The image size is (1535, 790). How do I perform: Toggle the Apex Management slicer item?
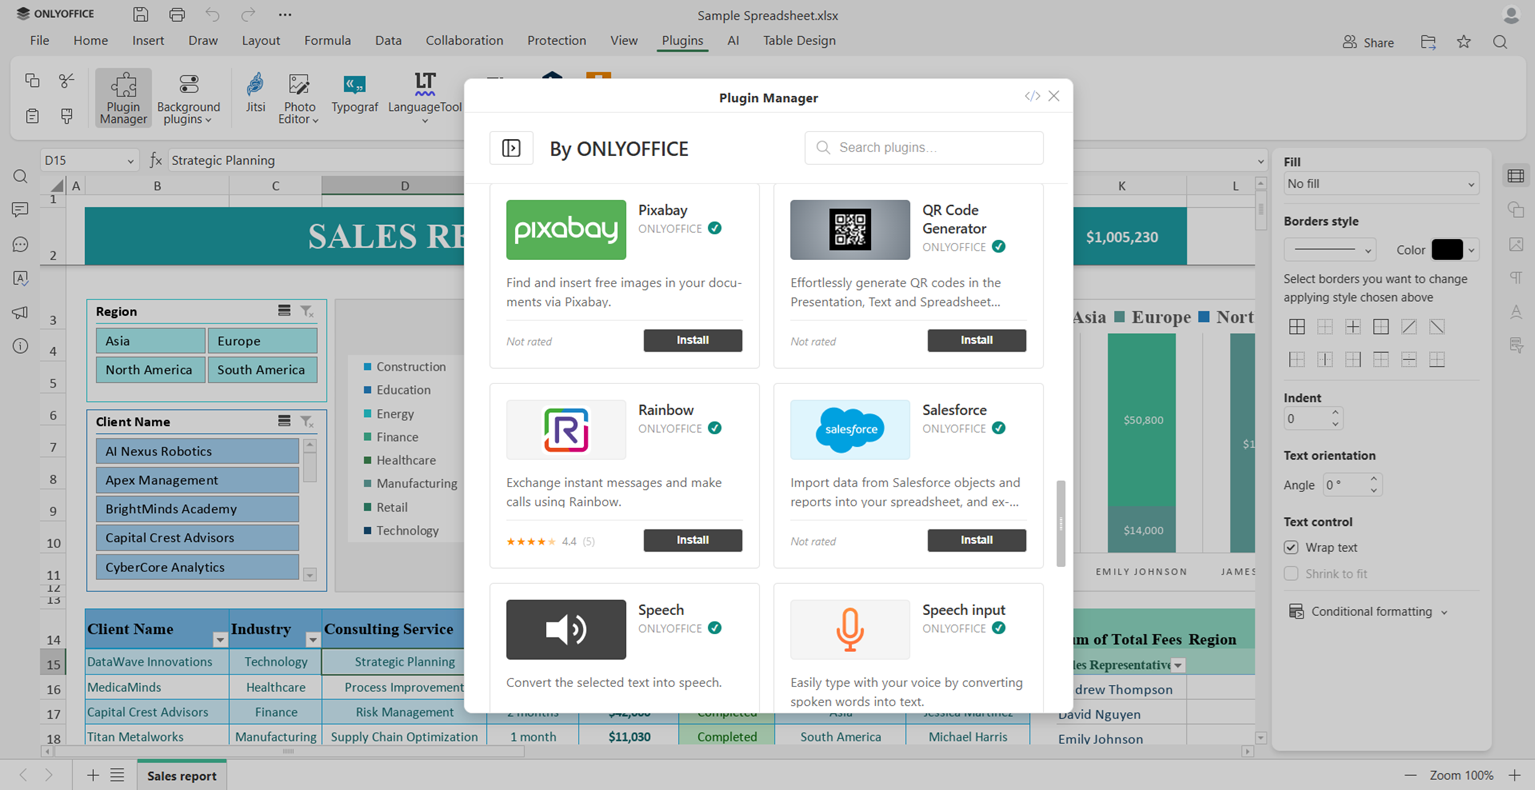(x=197, y=480)
